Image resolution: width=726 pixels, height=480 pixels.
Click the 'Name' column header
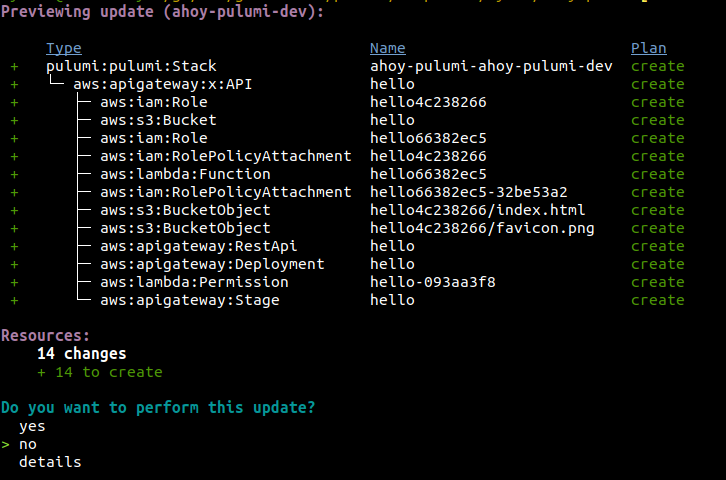click(x=388, y=48)
